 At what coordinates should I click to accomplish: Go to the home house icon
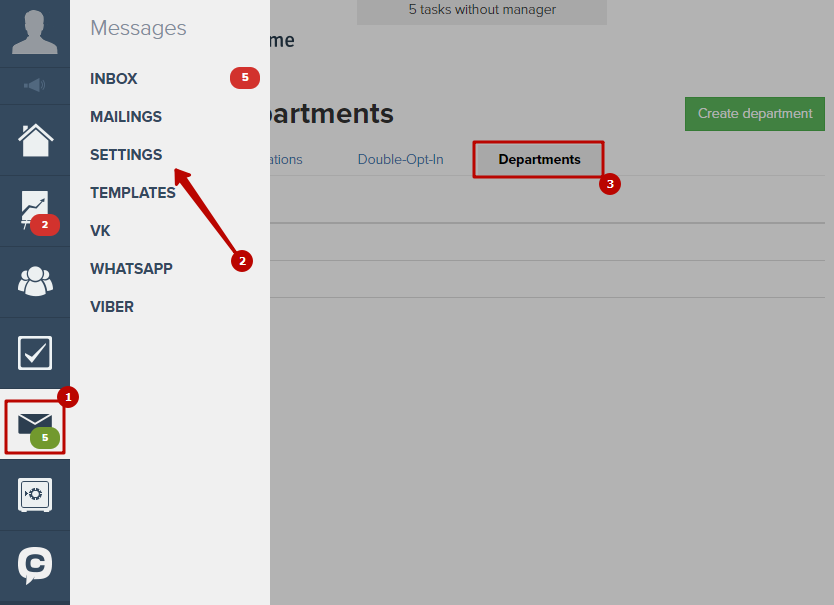(35, 140)
